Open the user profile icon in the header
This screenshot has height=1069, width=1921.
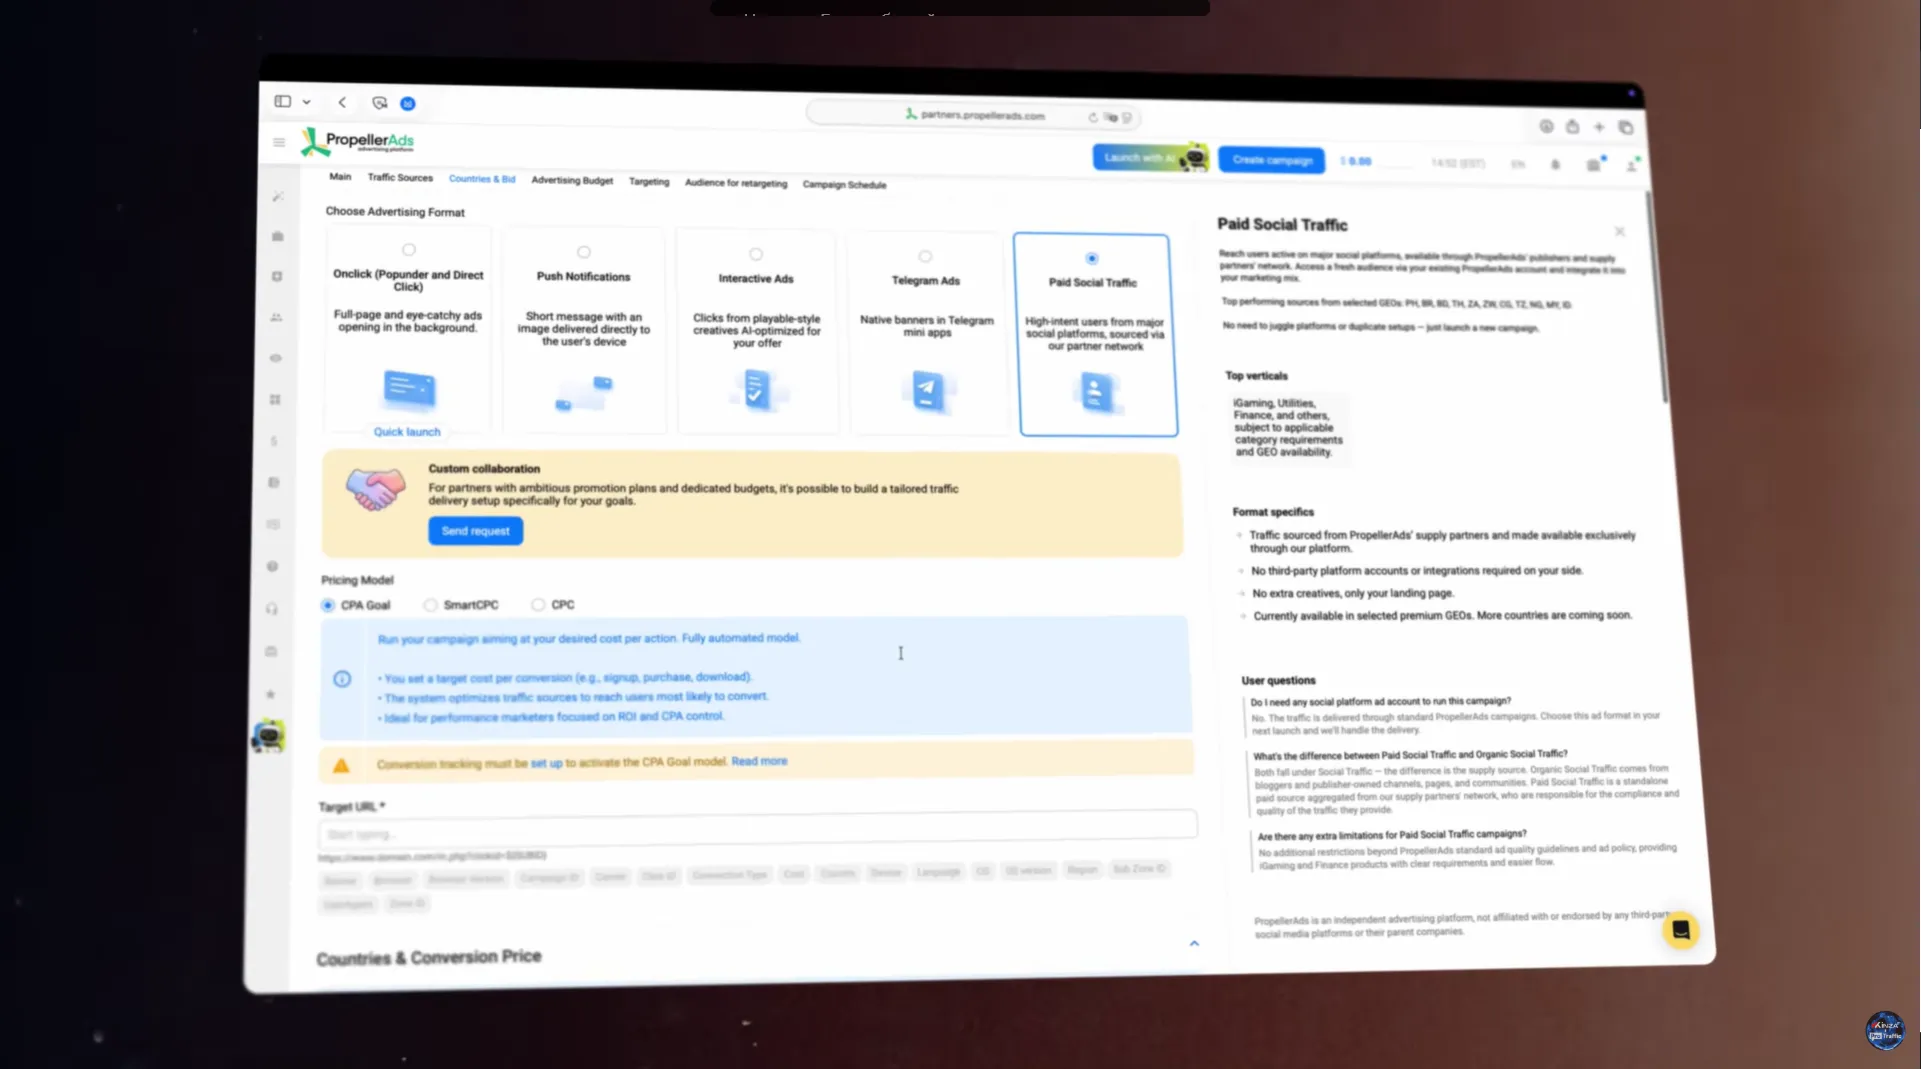(1632, 165)
